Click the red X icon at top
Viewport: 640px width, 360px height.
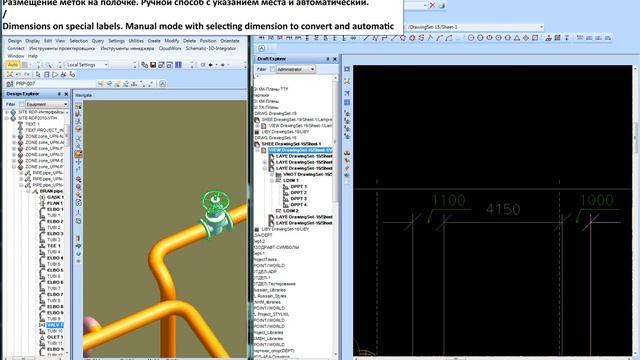click(x=432, y=5)
